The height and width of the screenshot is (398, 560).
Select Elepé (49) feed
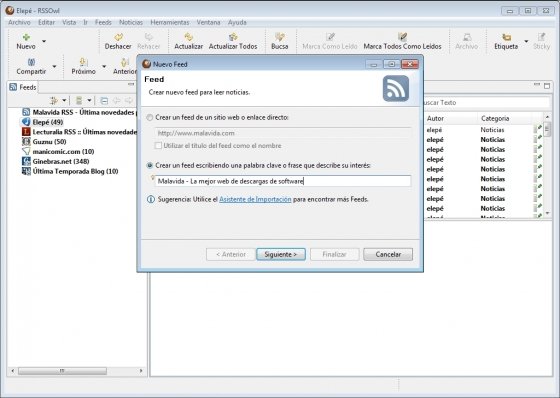pos(42,122)
